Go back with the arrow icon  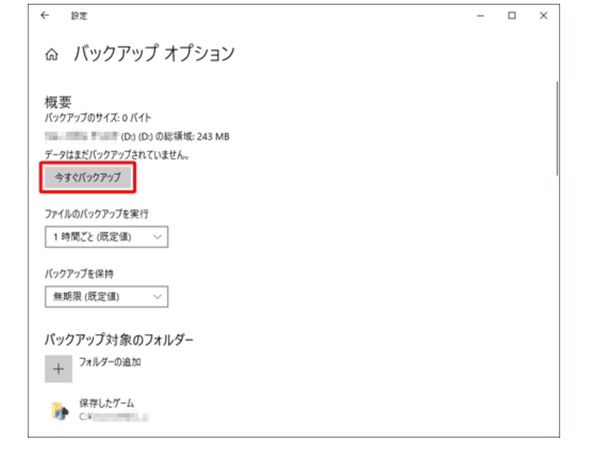click(45, 15)
